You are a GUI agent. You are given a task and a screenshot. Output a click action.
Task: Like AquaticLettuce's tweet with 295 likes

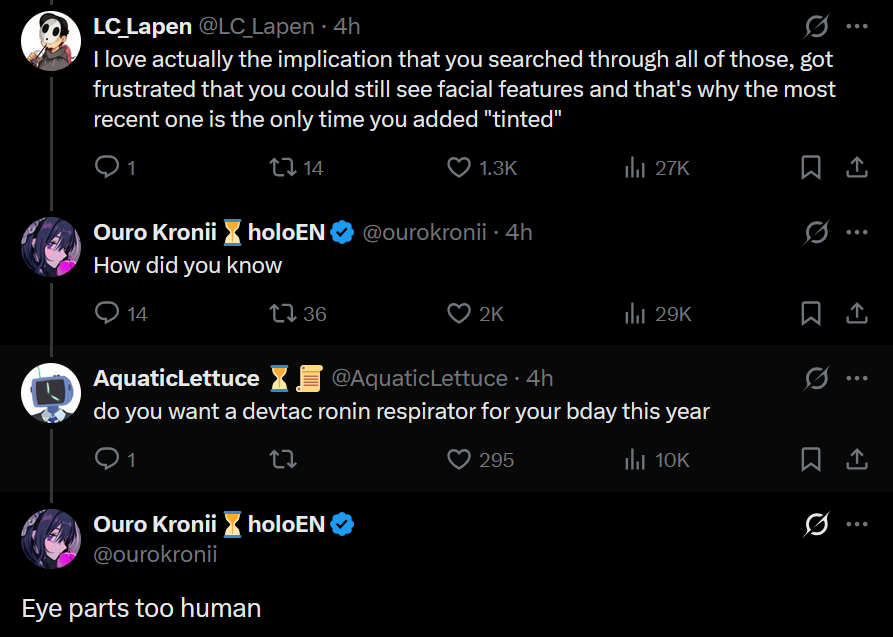click(459, 460)
